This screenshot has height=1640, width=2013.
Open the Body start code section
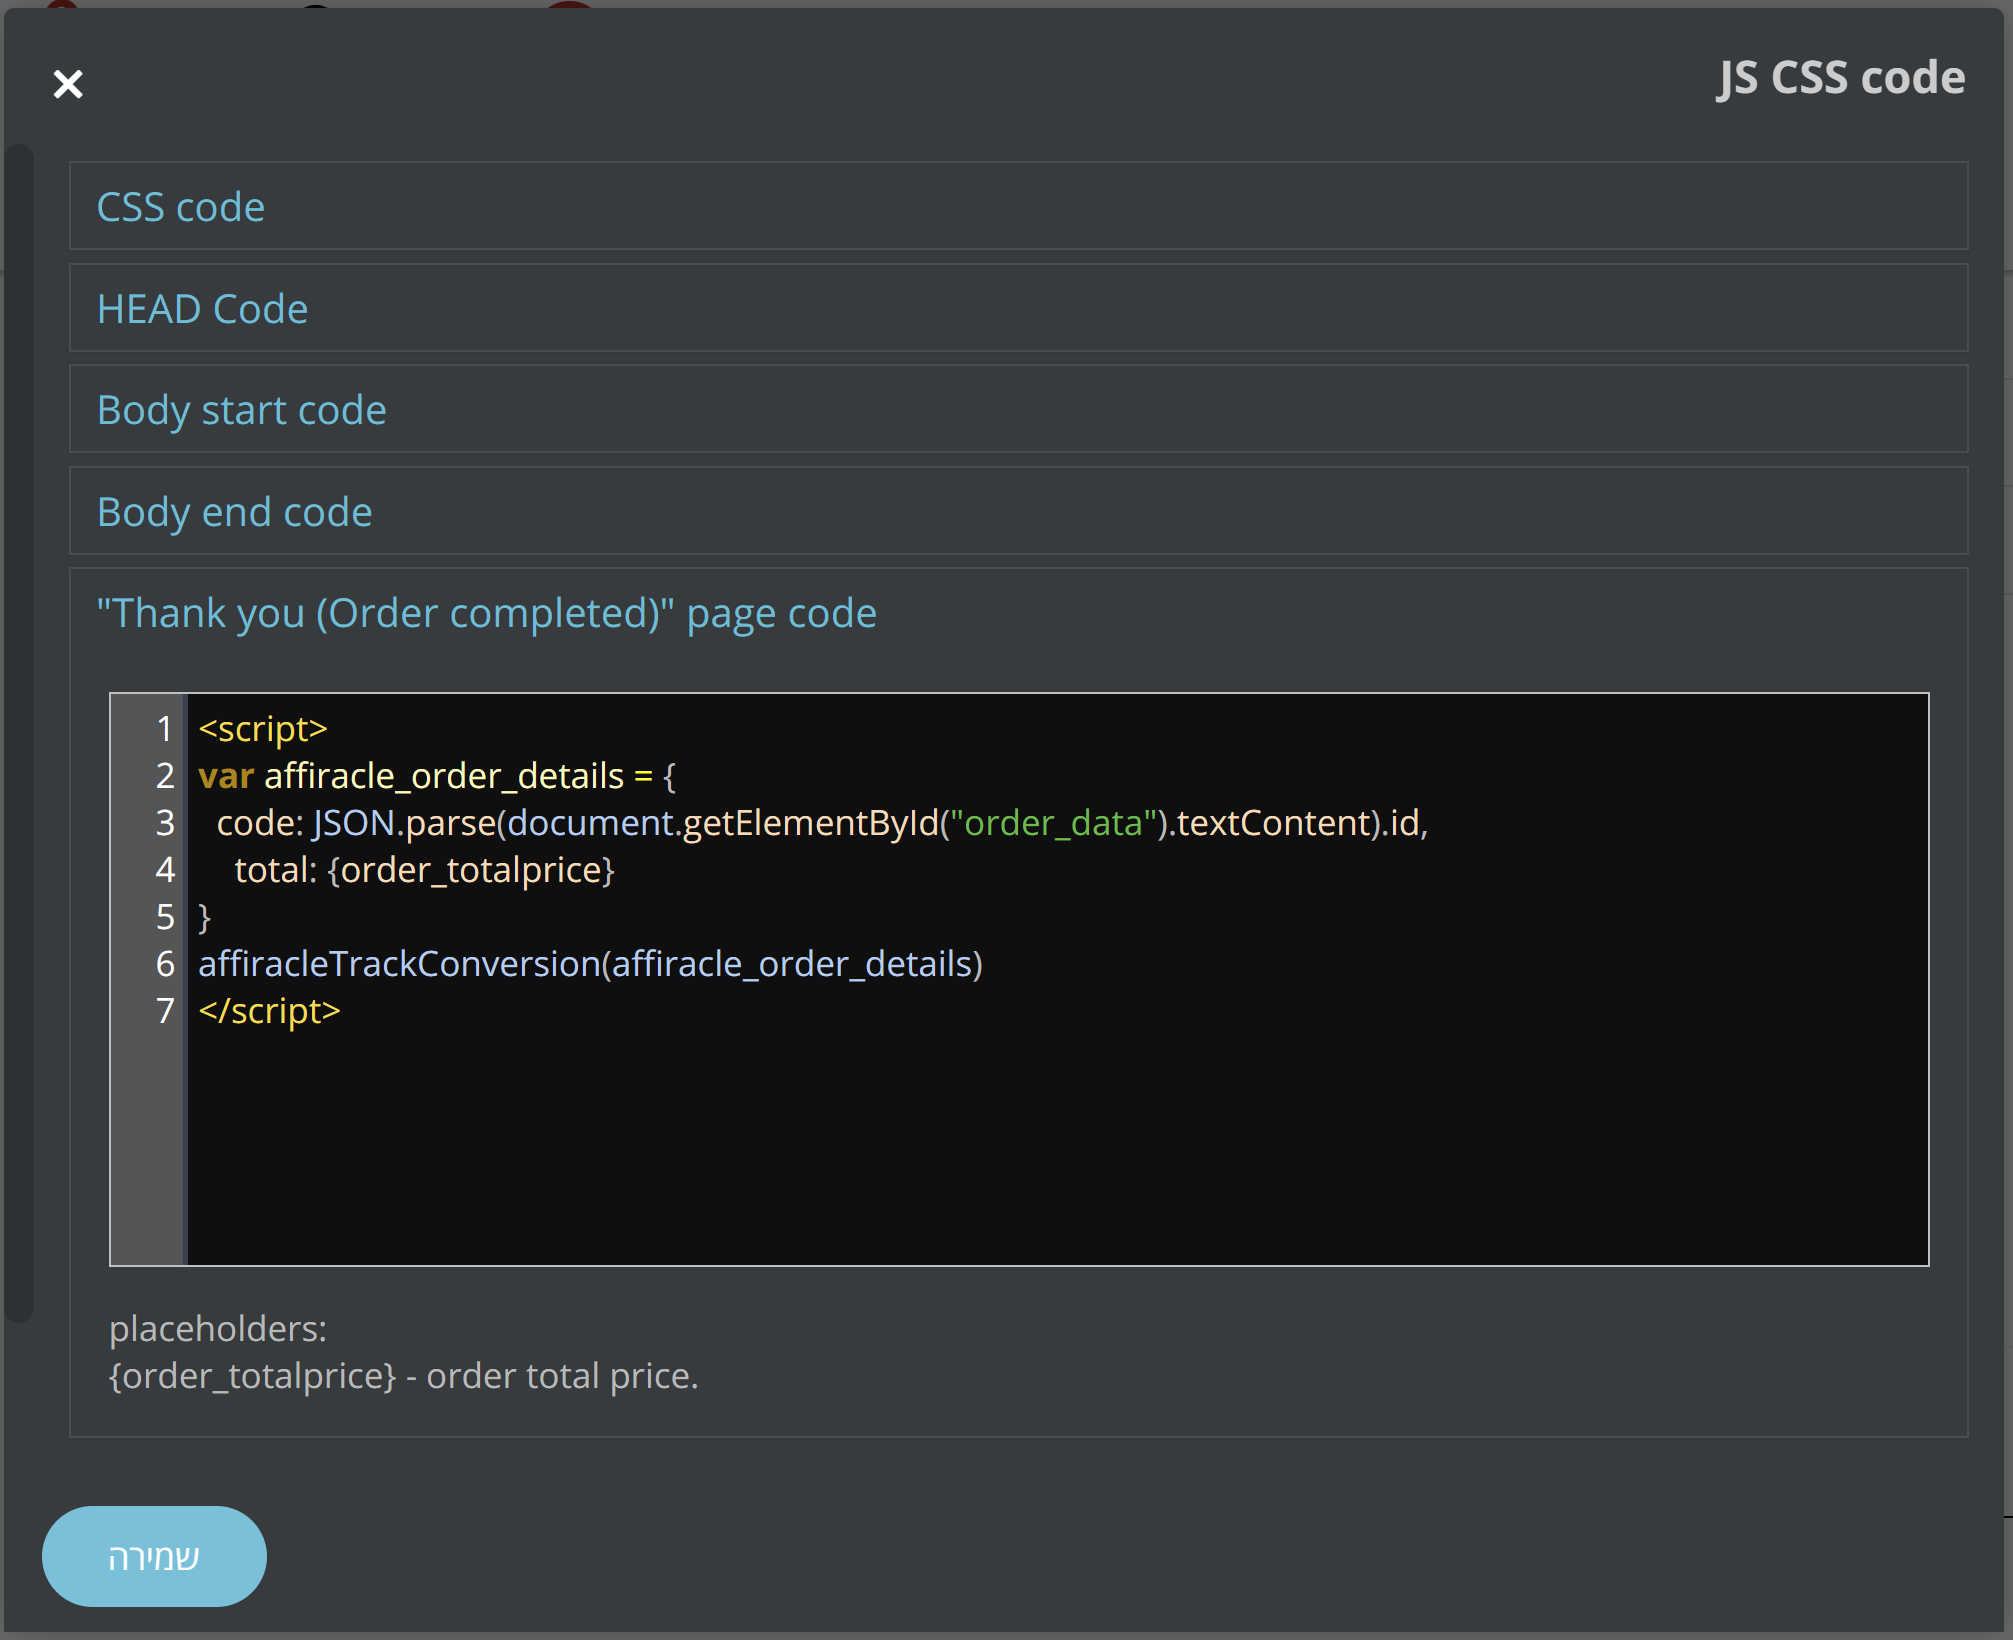pos(241,410)
